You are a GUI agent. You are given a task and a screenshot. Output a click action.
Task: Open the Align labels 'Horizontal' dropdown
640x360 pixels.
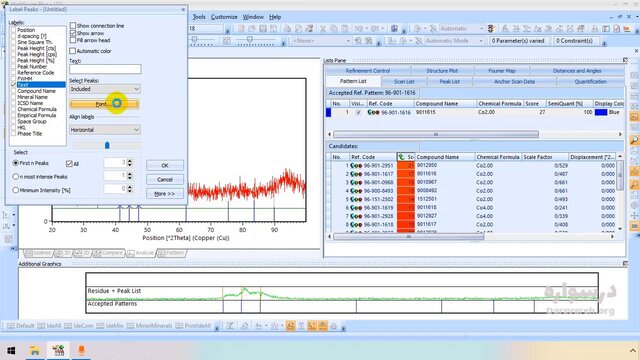tap(105, 130)
